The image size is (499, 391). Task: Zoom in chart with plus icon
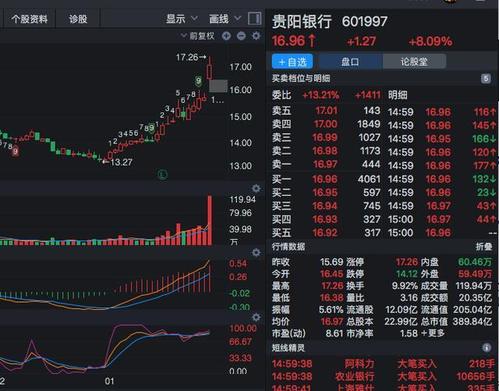[x=226, y=36]
